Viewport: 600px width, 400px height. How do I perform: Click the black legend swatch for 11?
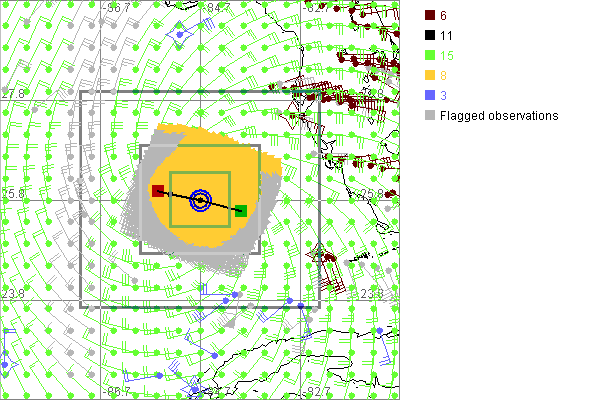pos(430,36)
